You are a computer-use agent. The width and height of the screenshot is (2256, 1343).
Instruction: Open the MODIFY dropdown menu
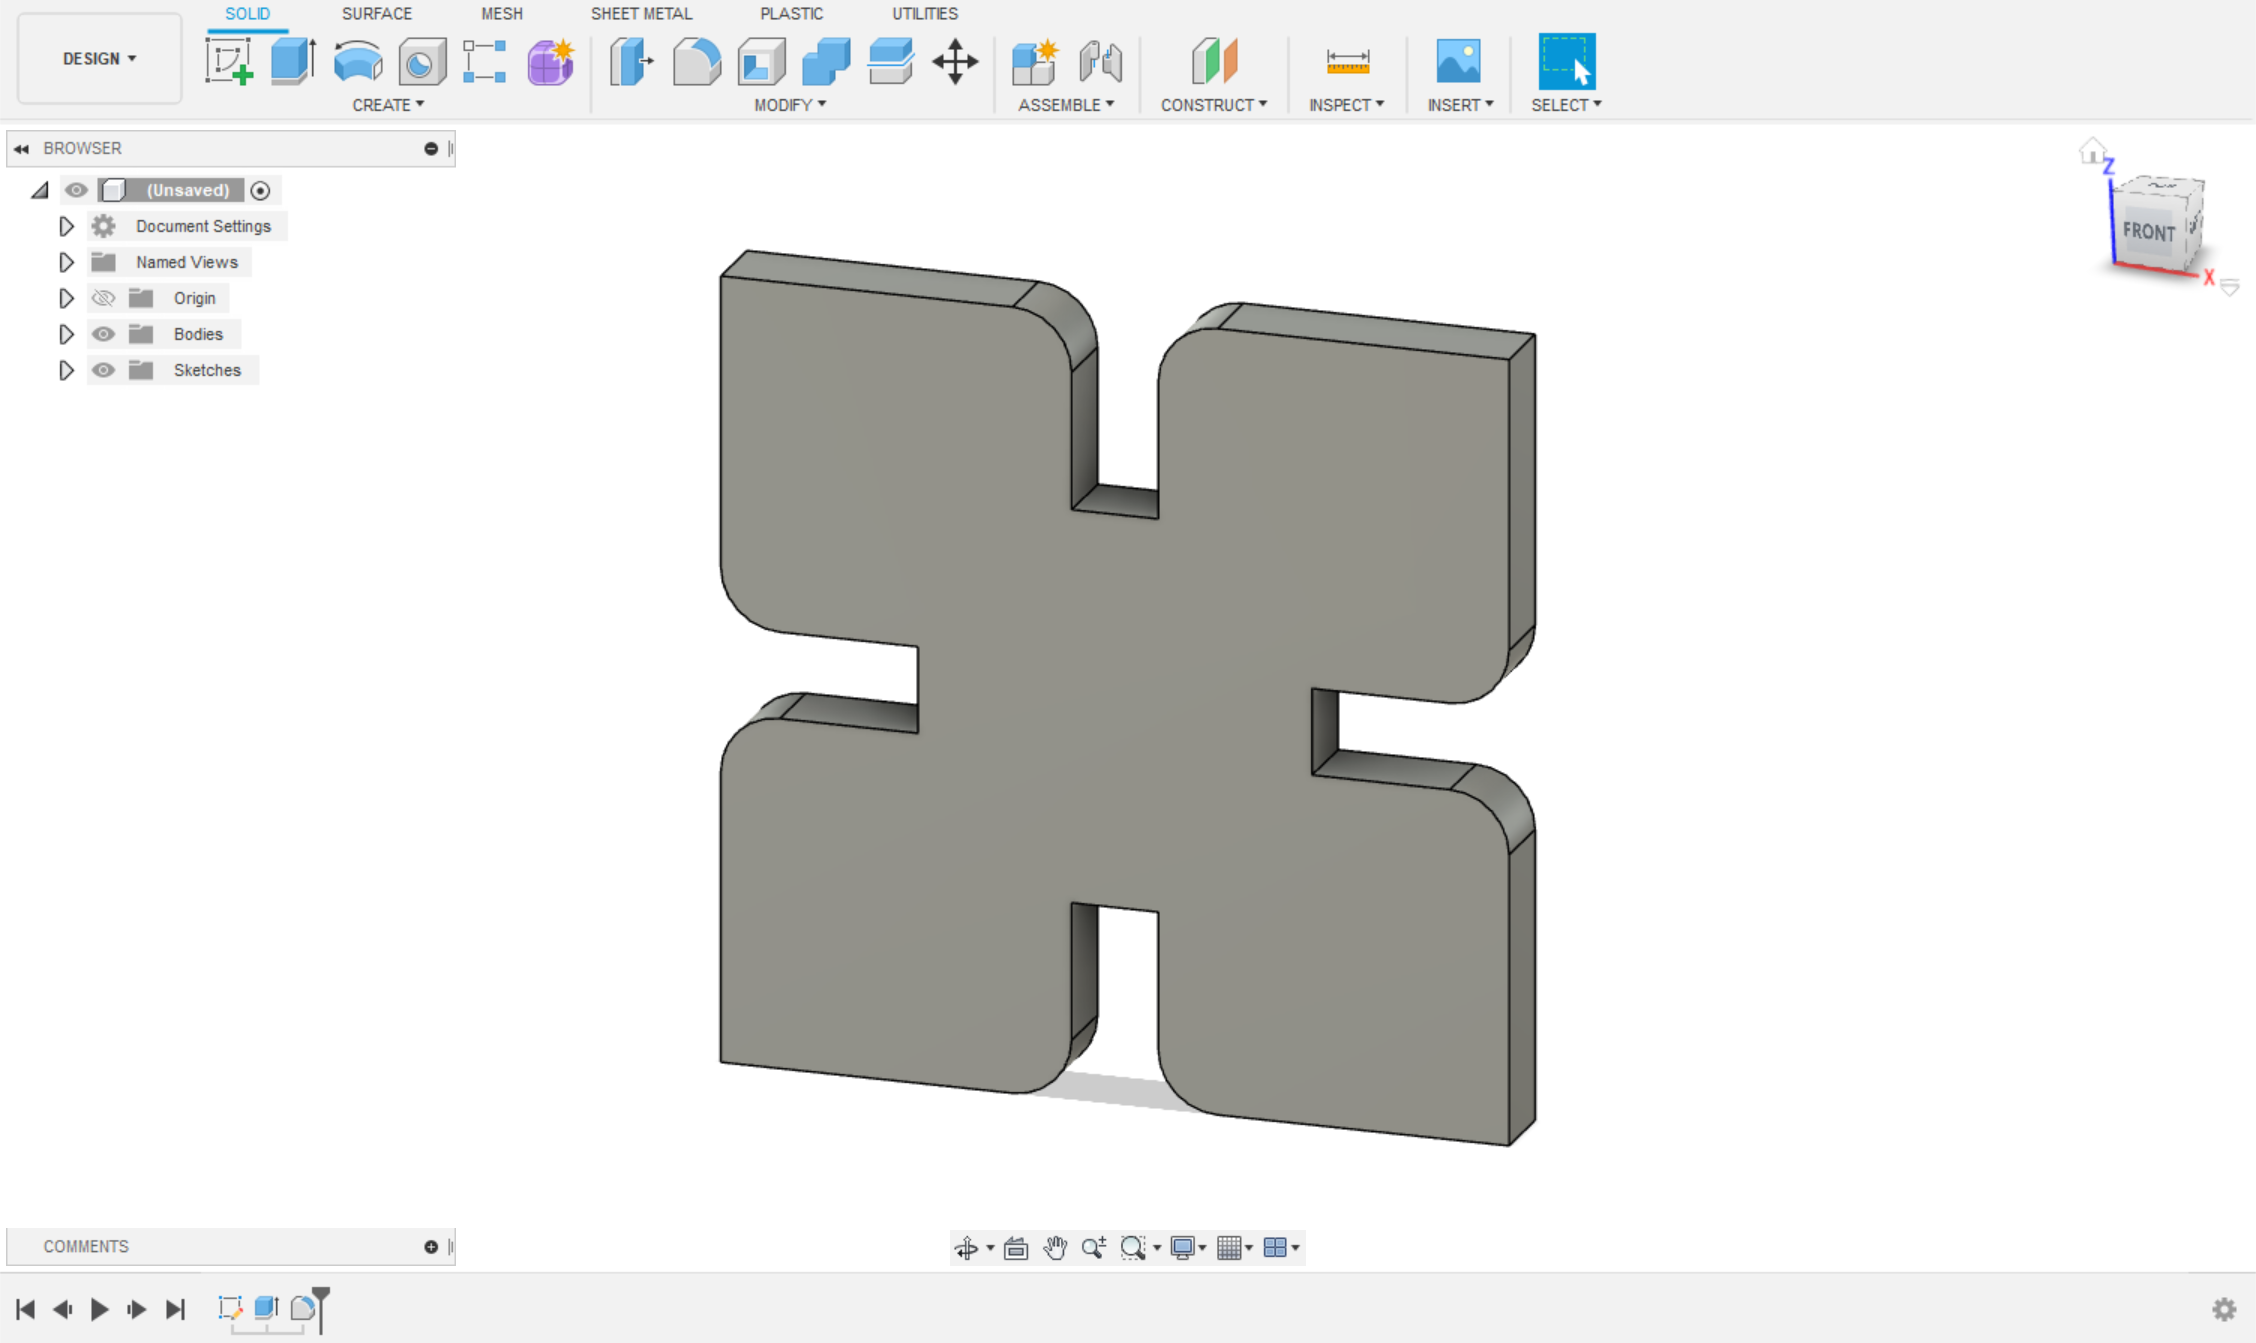790,105
